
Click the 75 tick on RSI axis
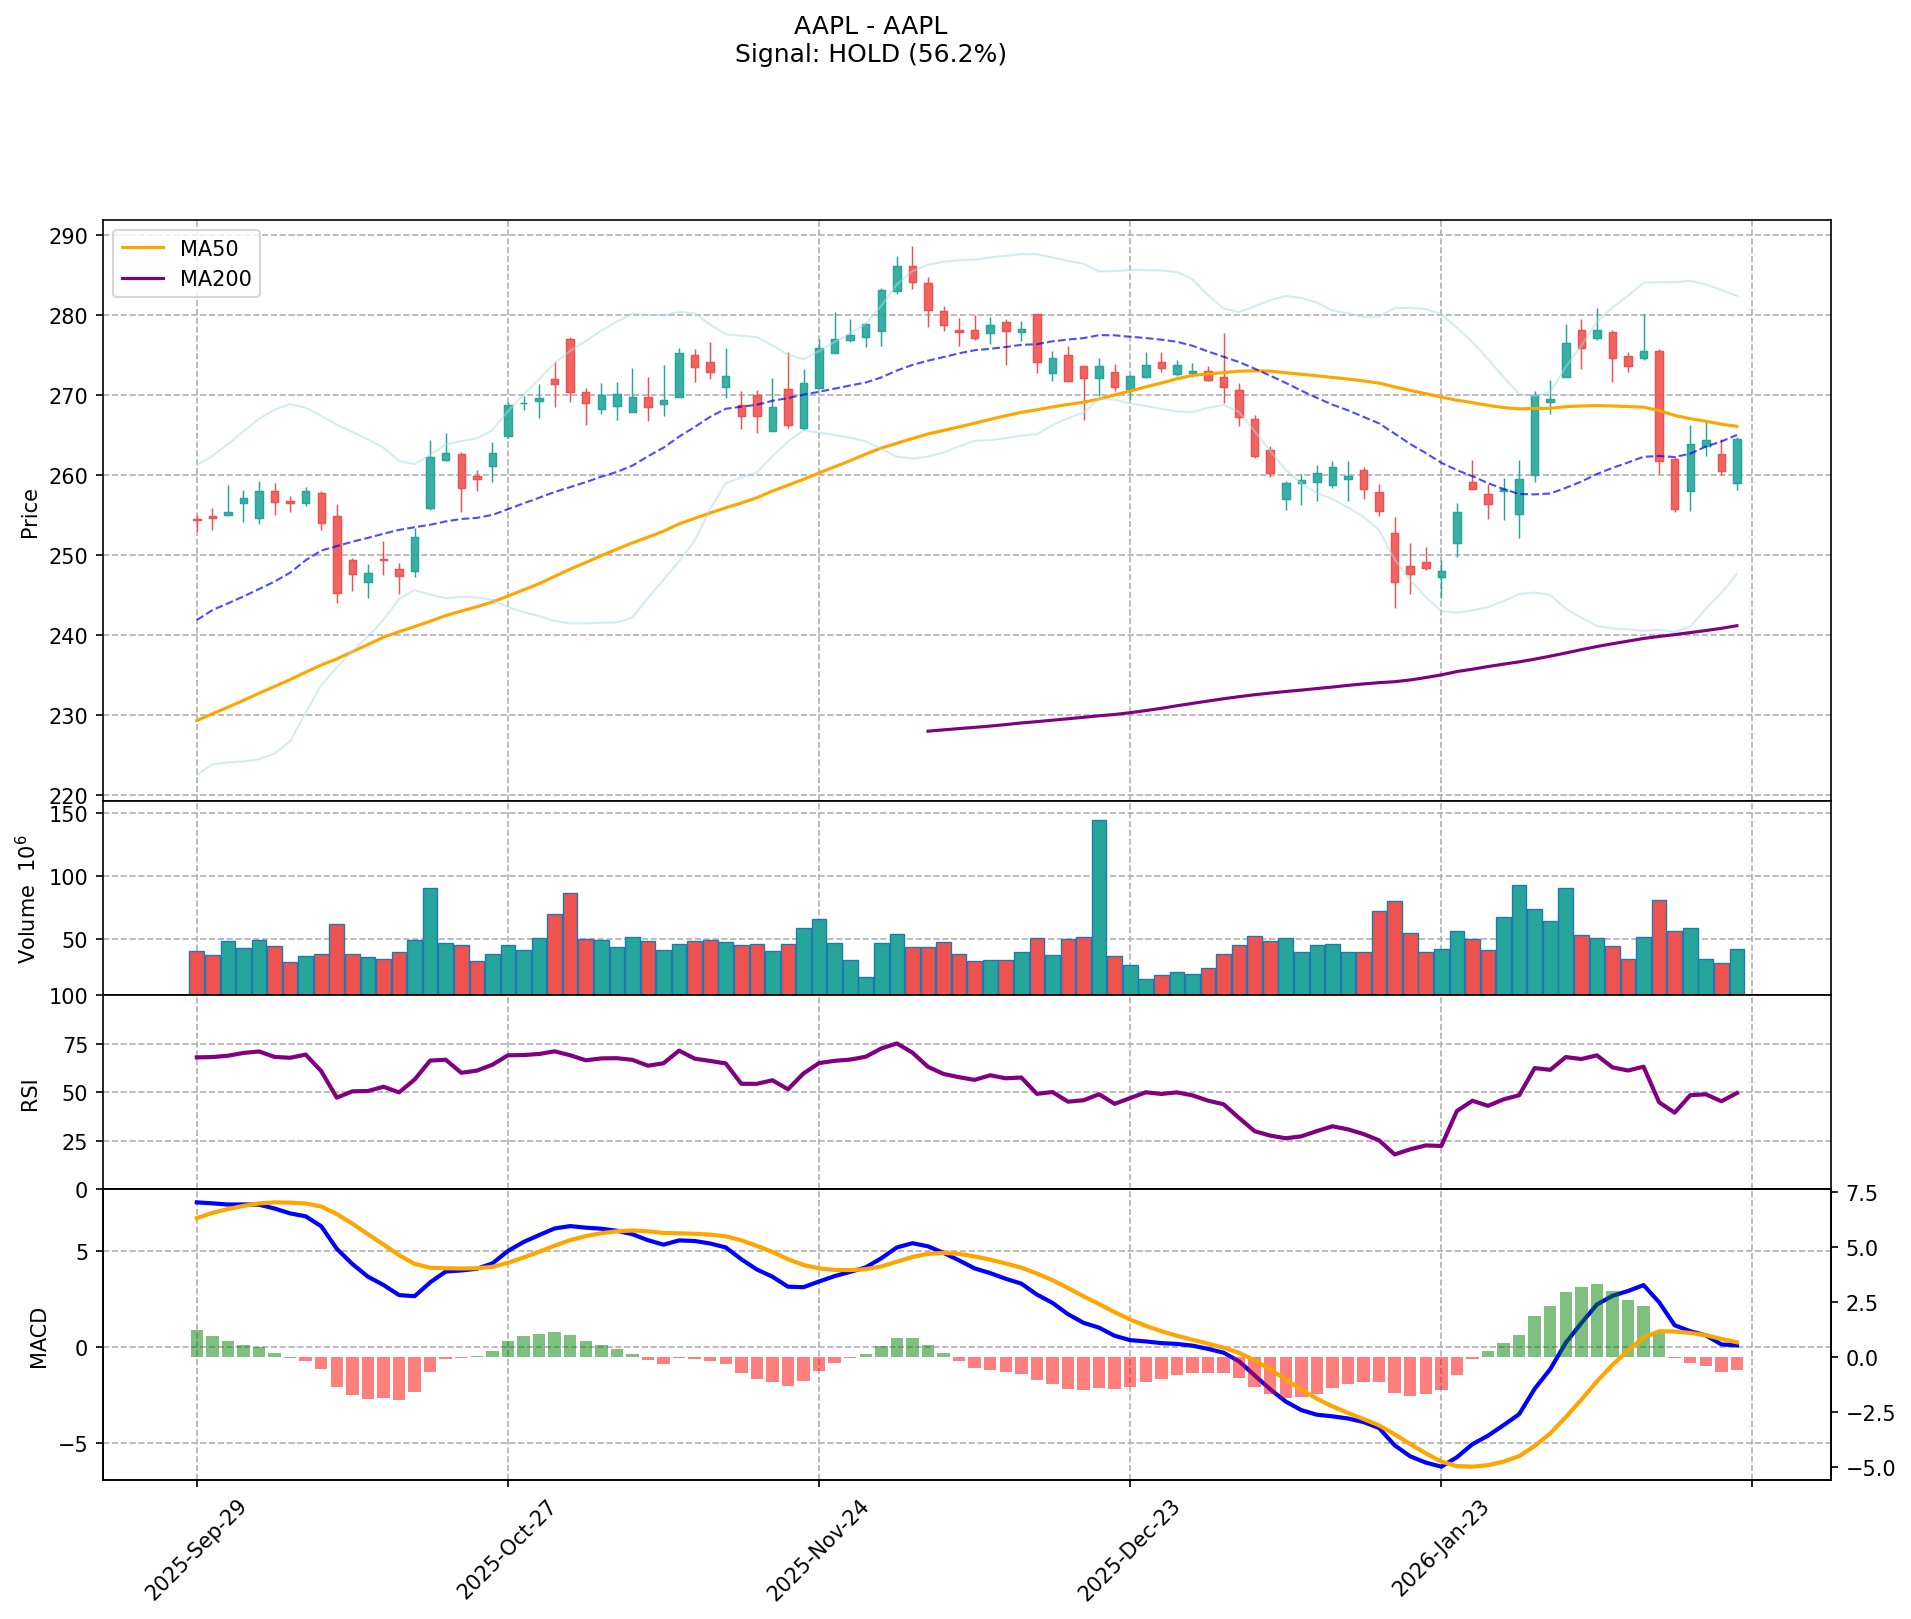tap(75, 1045)
